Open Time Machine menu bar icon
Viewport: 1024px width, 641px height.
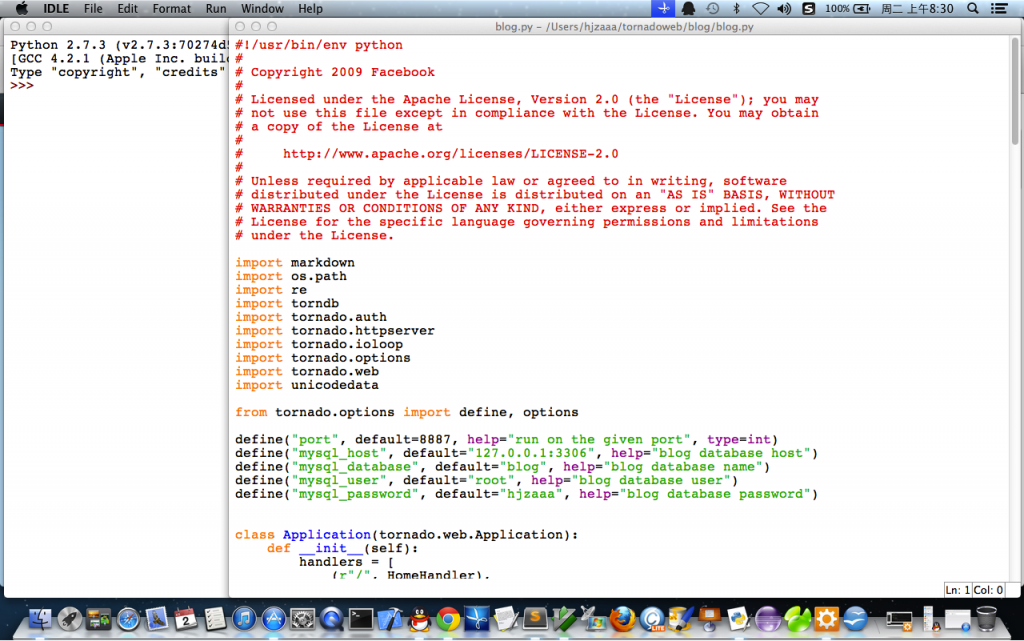point(712,8)
